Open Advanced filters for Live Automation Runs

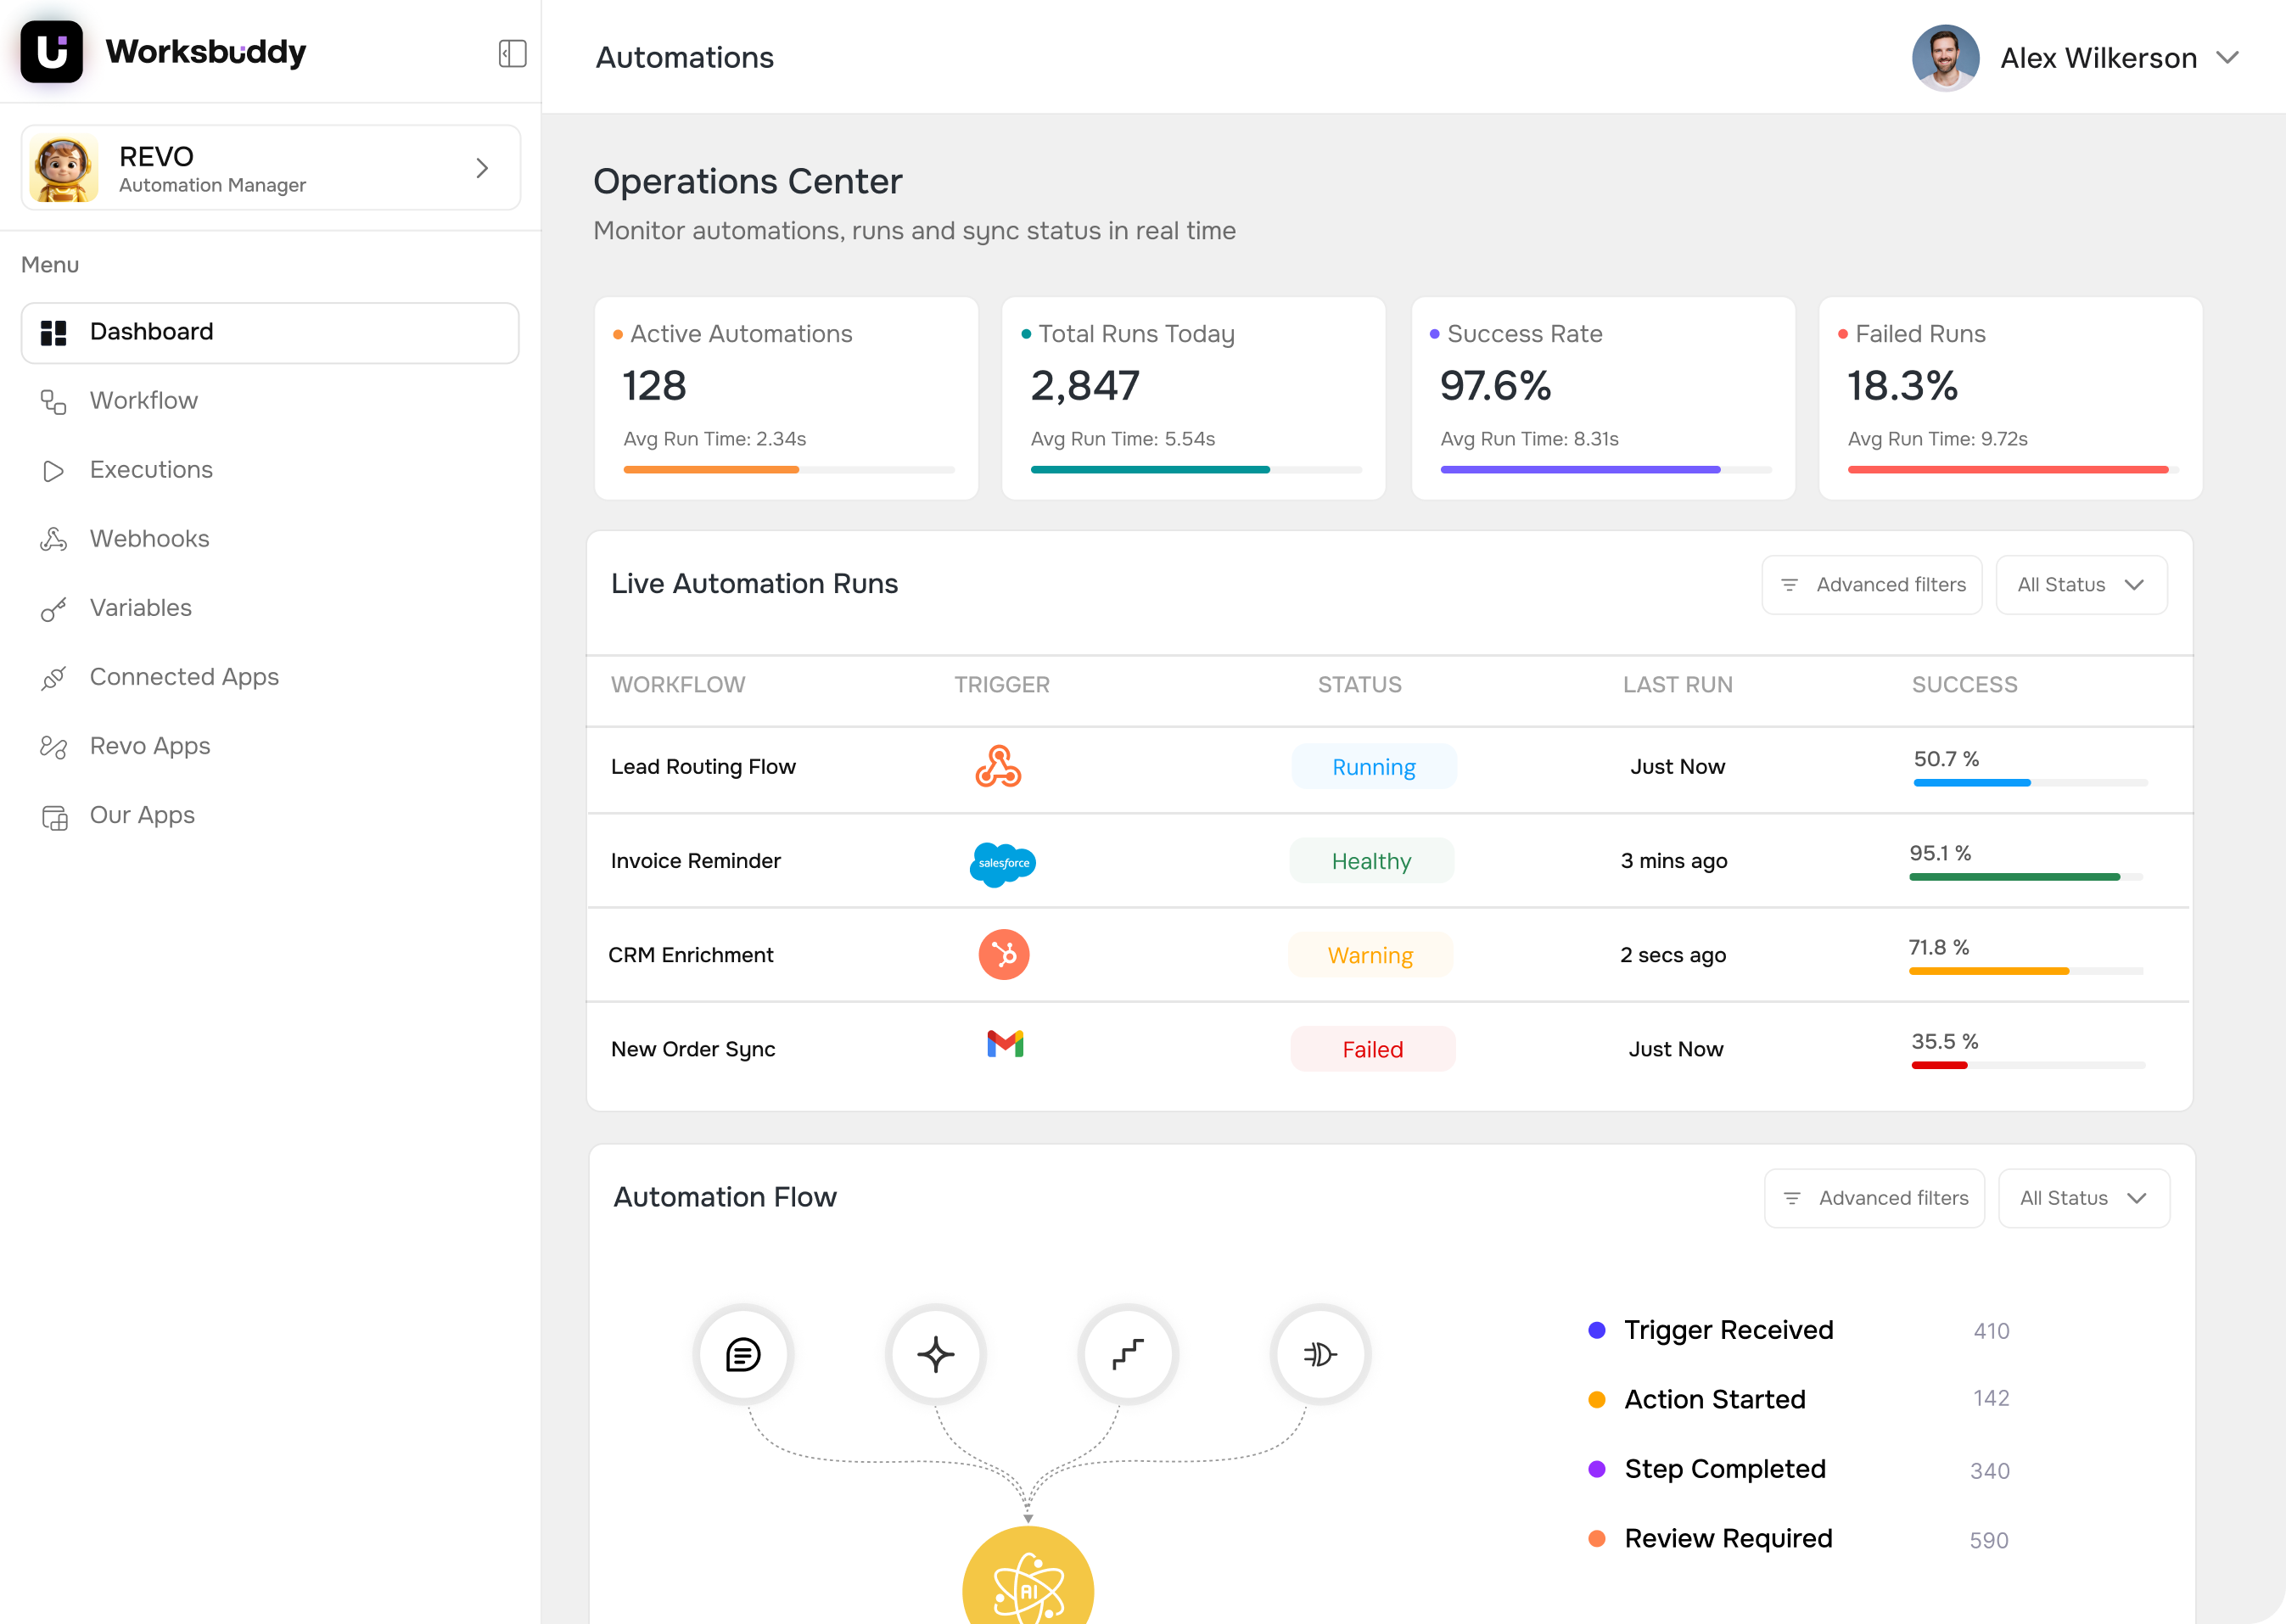(x=1872, y=585)
